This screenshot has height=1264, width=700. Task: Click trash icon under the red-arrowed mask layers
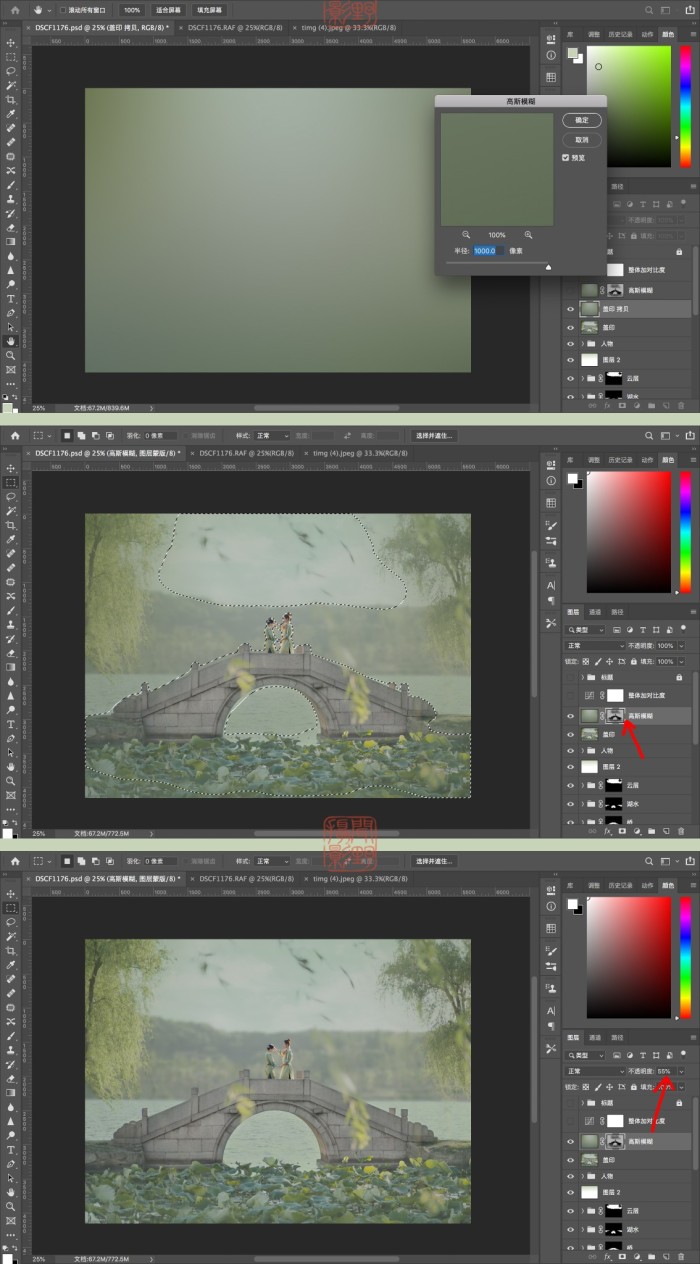(x=681, y=830)
